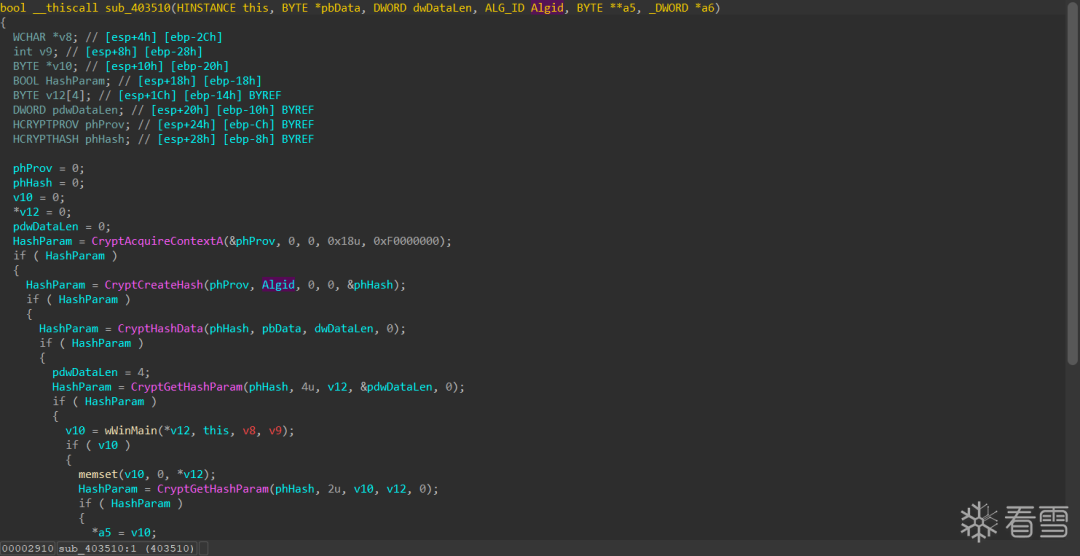Viewport: 1080px width, 556px height.
Task: Click dwDataLen argument in CryptHashData call
Action: point(344,329)
